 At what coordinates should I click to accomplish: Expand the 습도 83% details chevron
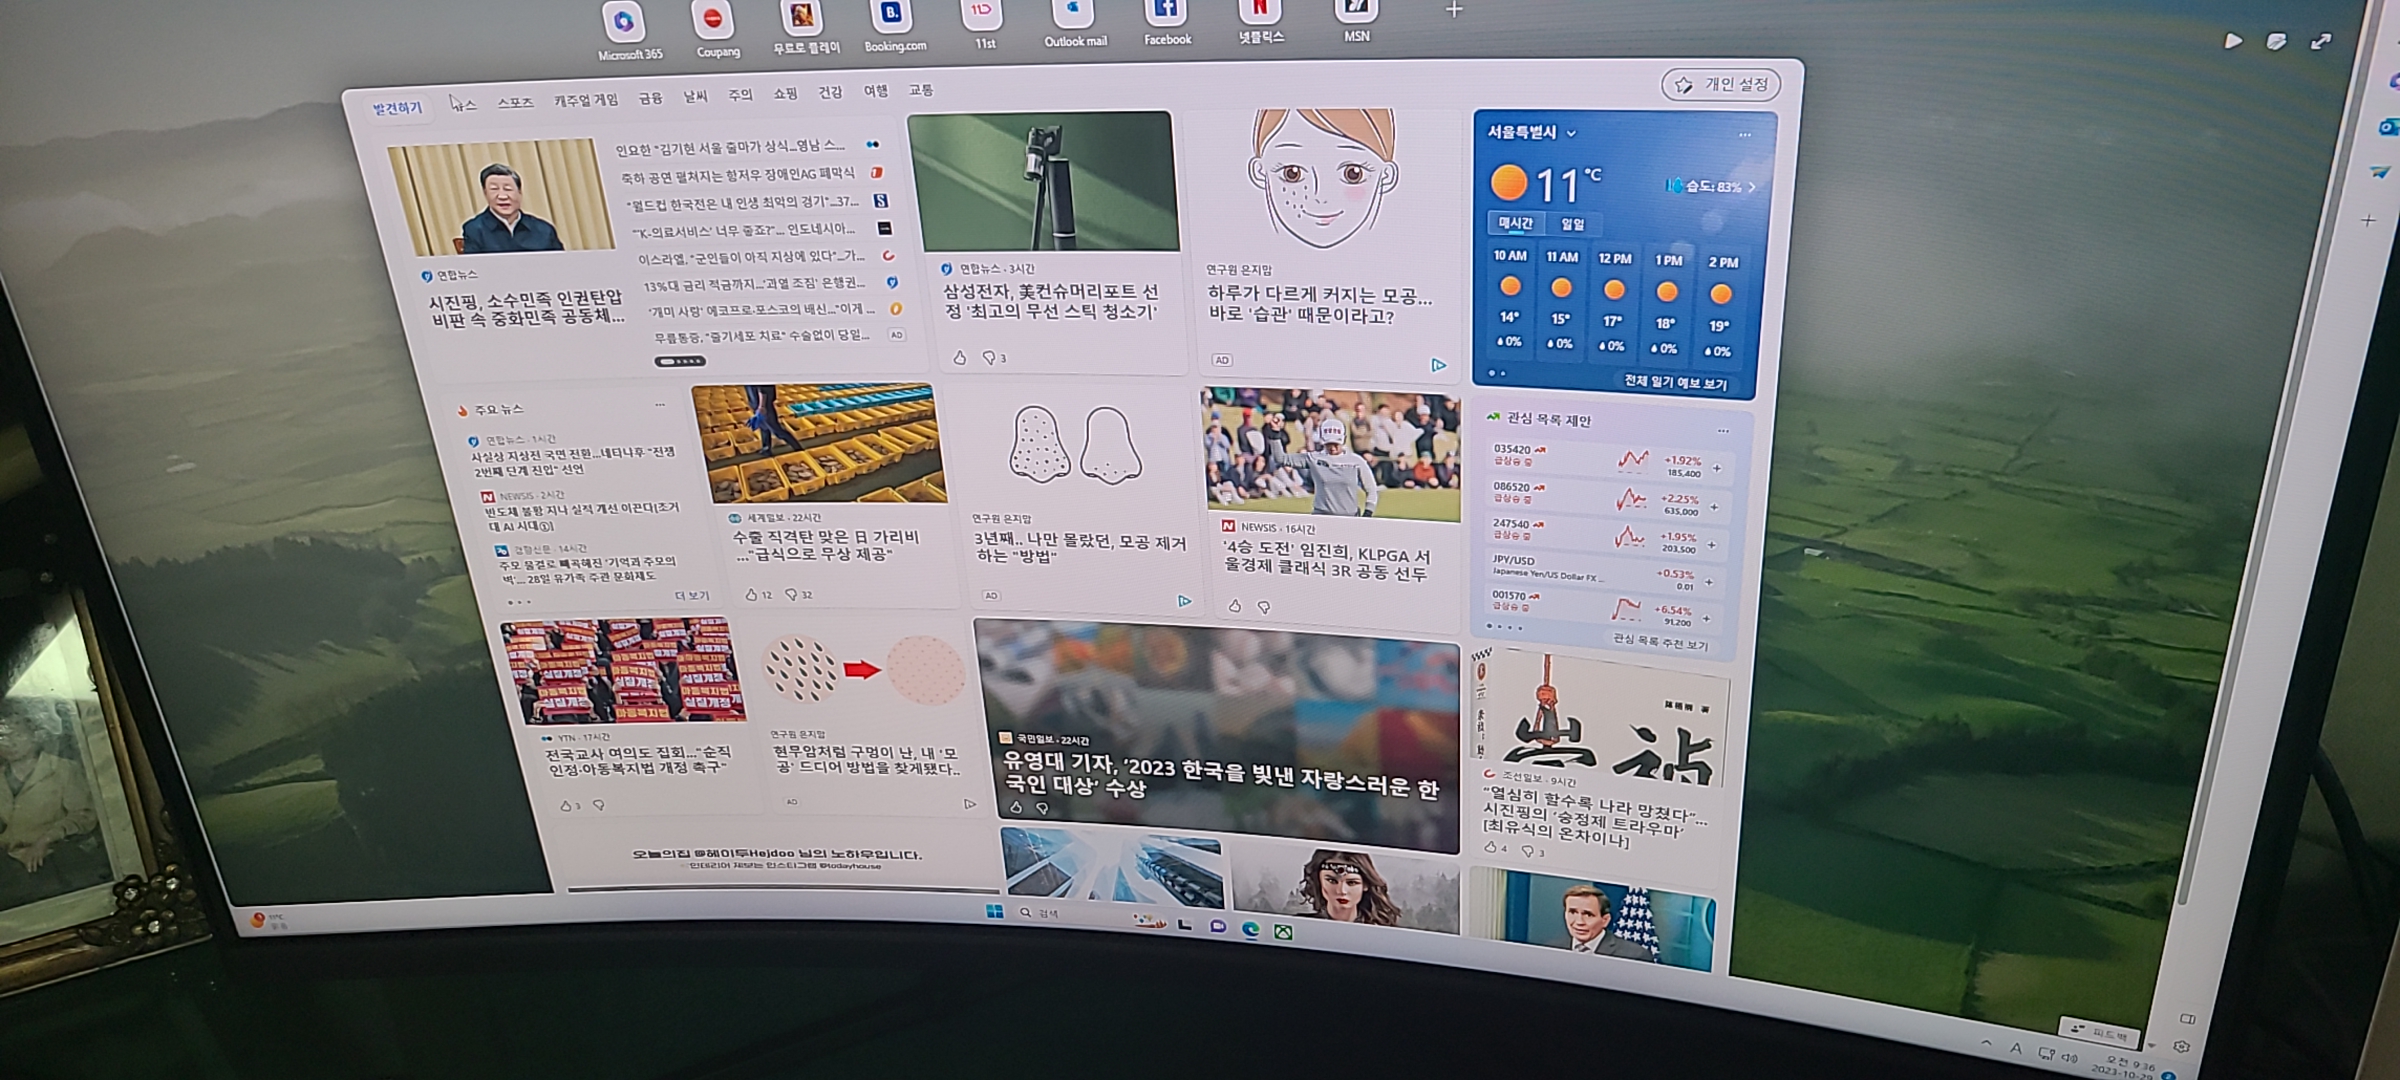tap(1752, 187)
